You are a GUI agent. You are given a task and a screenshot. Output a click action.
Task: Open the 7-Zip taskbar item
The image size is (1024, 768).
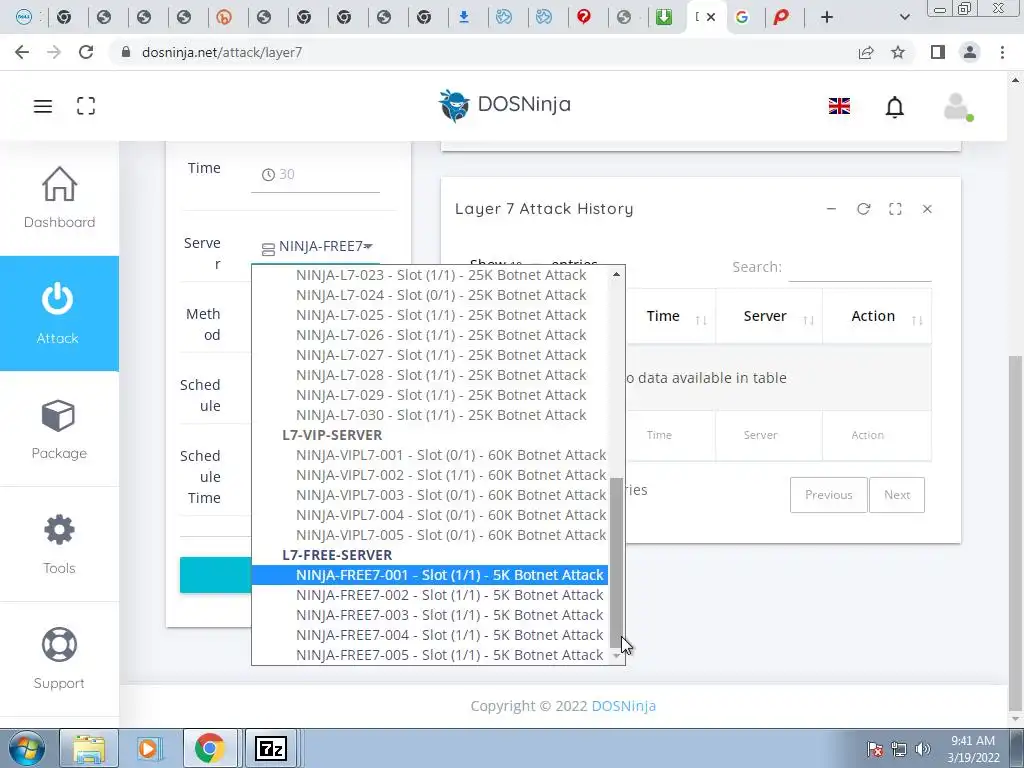(x=271, y=749)
